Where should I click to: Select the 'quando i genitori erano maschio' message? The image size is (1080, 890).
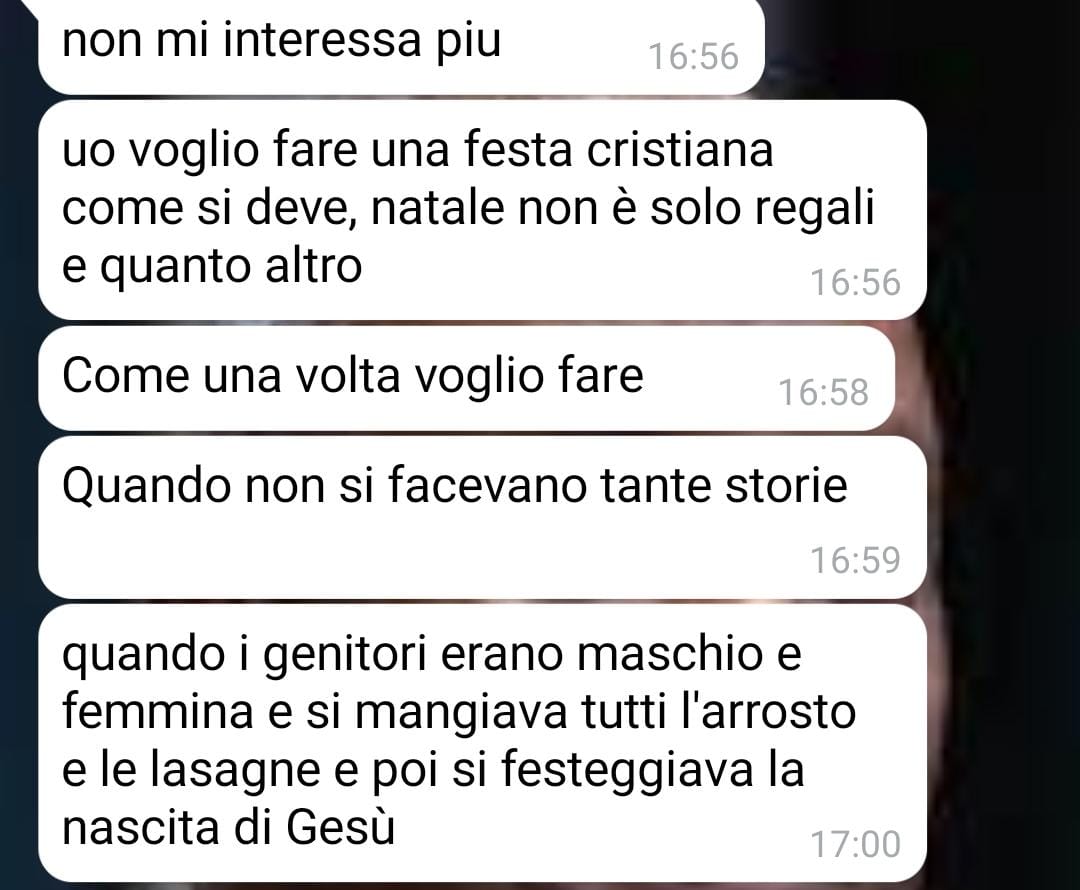[482, 743]
